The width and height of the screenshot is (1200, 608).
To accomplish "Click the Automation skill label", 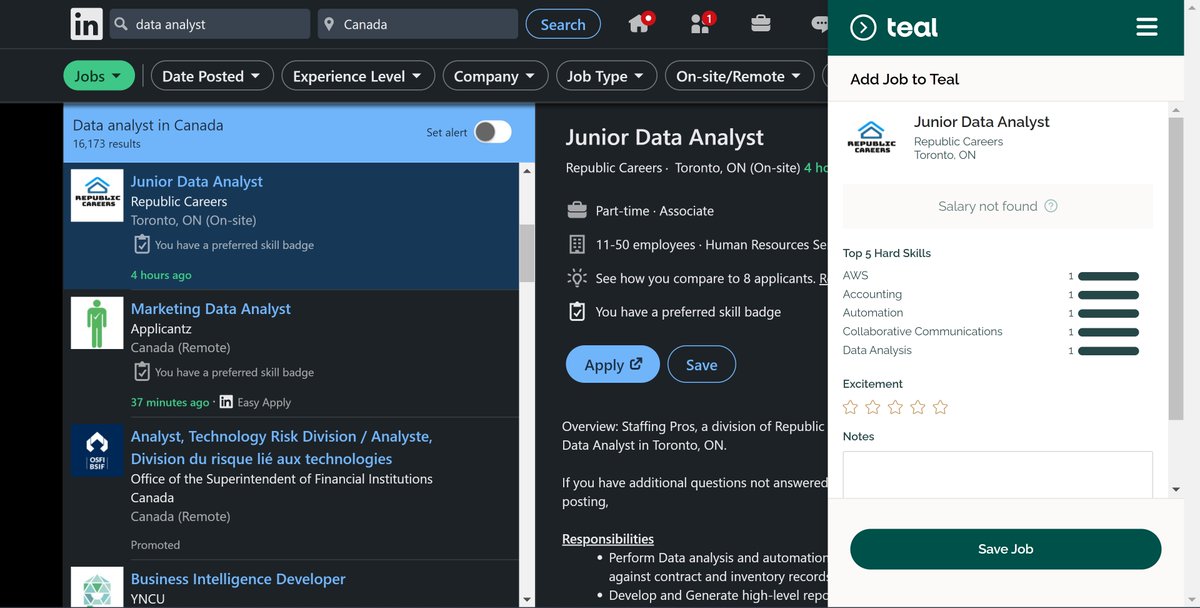I will click(873, 313).
